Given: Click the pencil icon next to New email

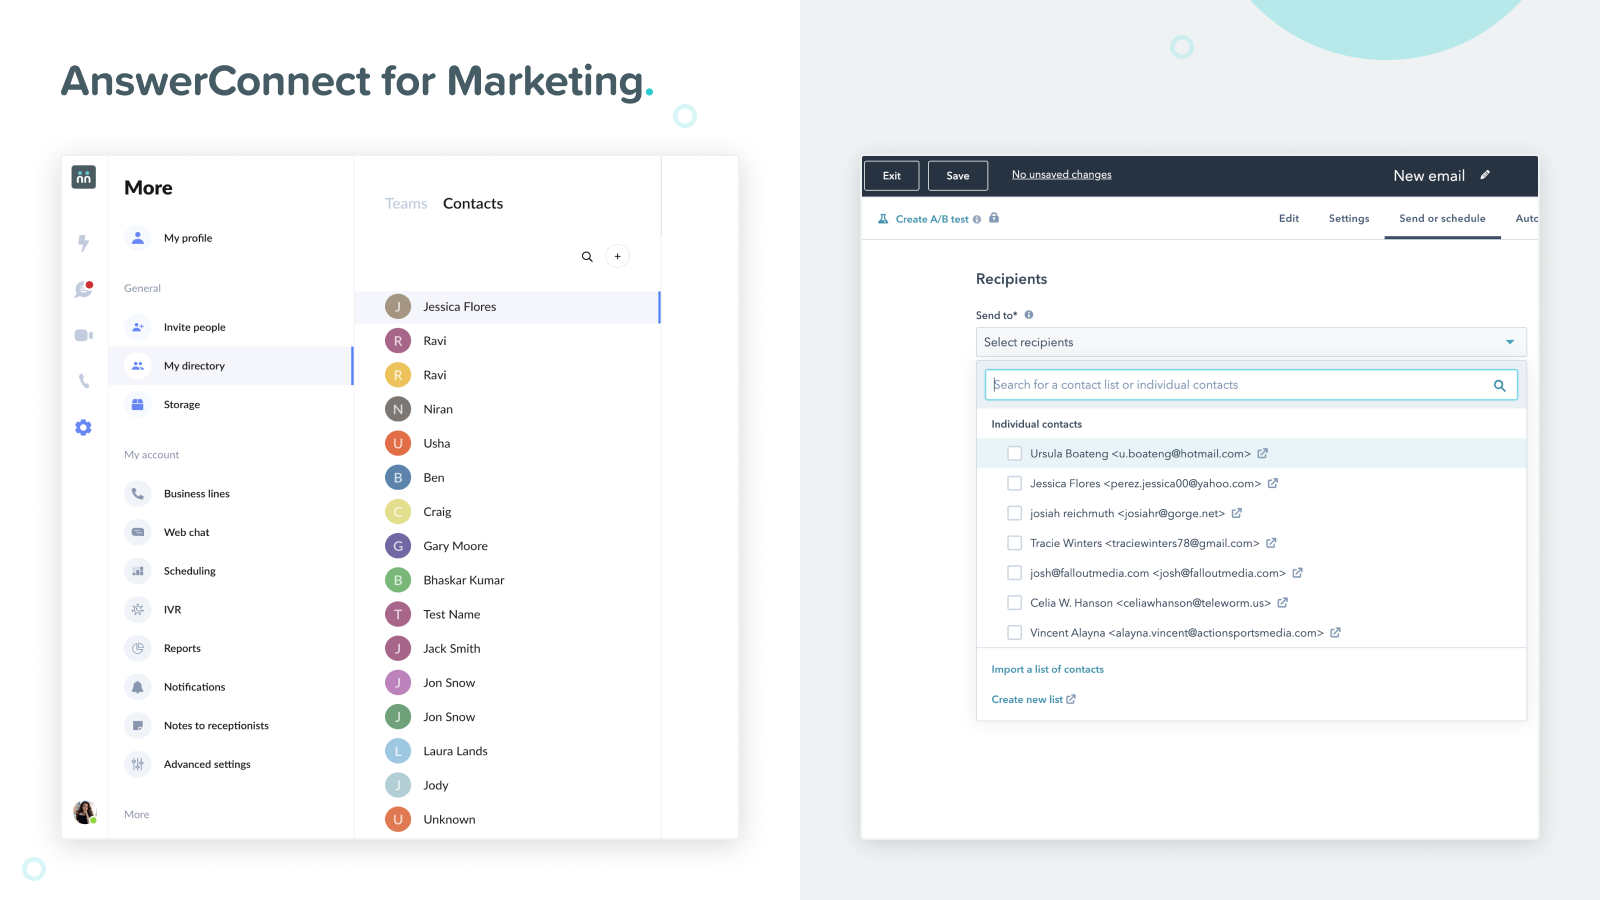Looking at the screenshot, I should 1486,174.
